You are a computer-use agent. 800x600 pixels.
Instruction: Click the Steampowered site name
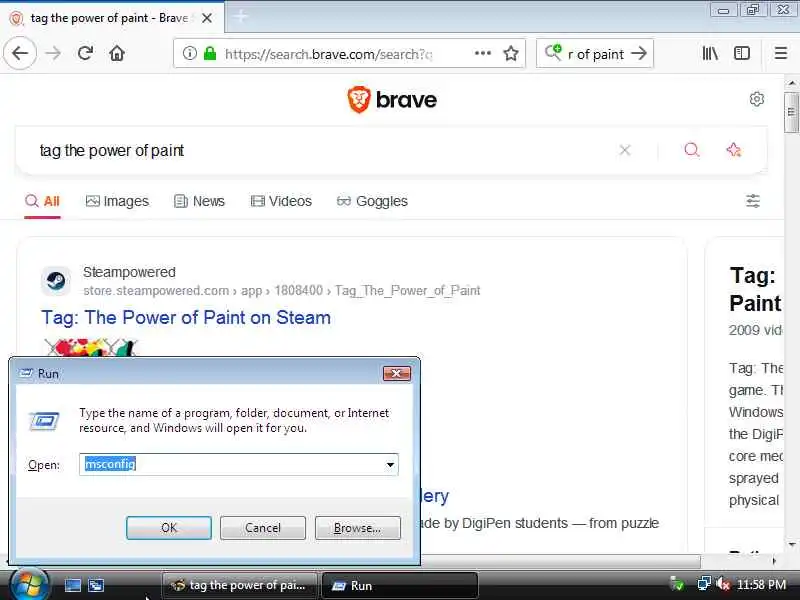click(130, 272)
